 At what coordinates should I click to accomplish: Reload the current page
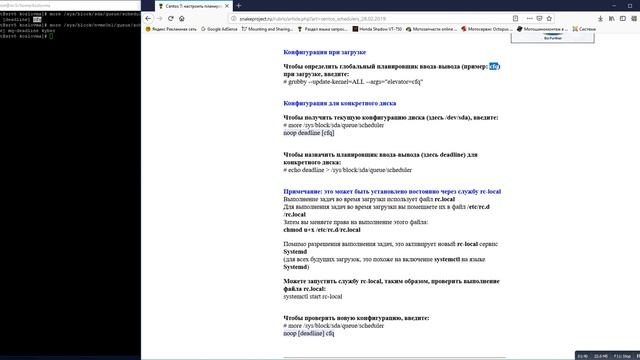coord(171,18)
